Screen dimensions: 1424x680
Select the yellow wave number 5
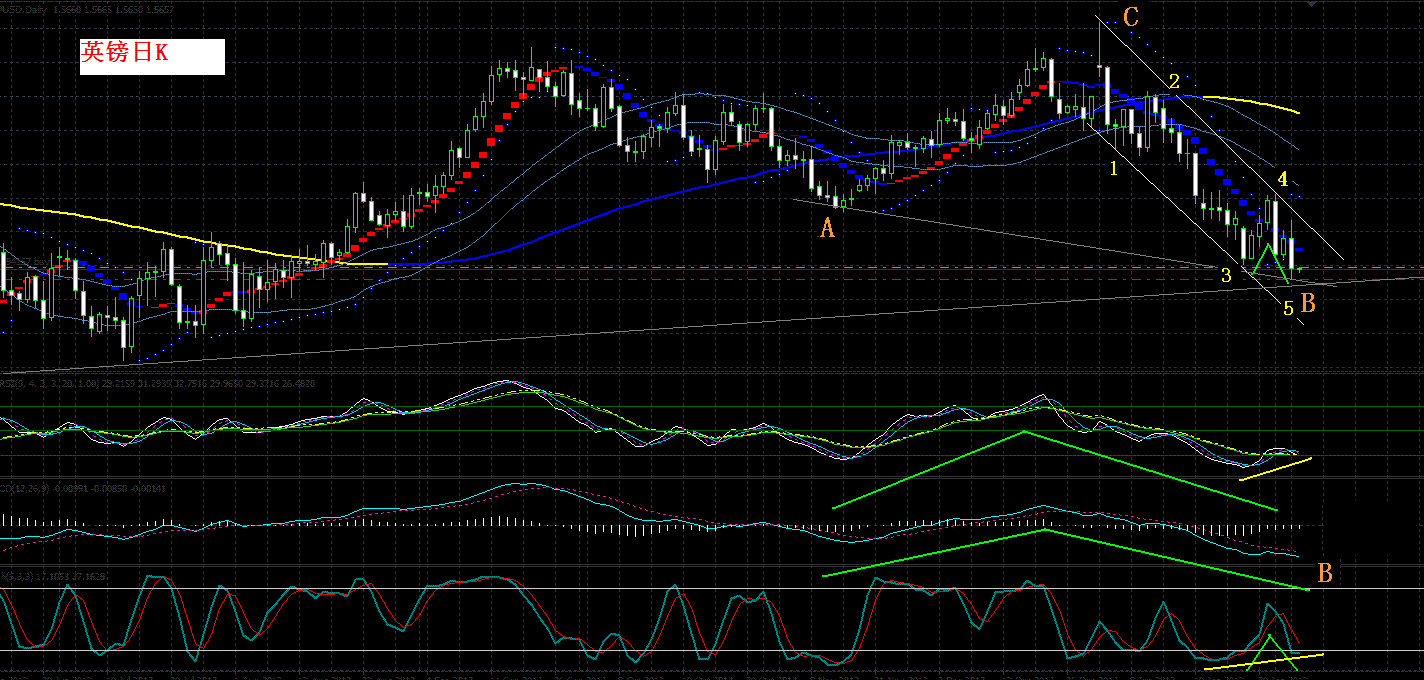click(x=1289, y=309)
